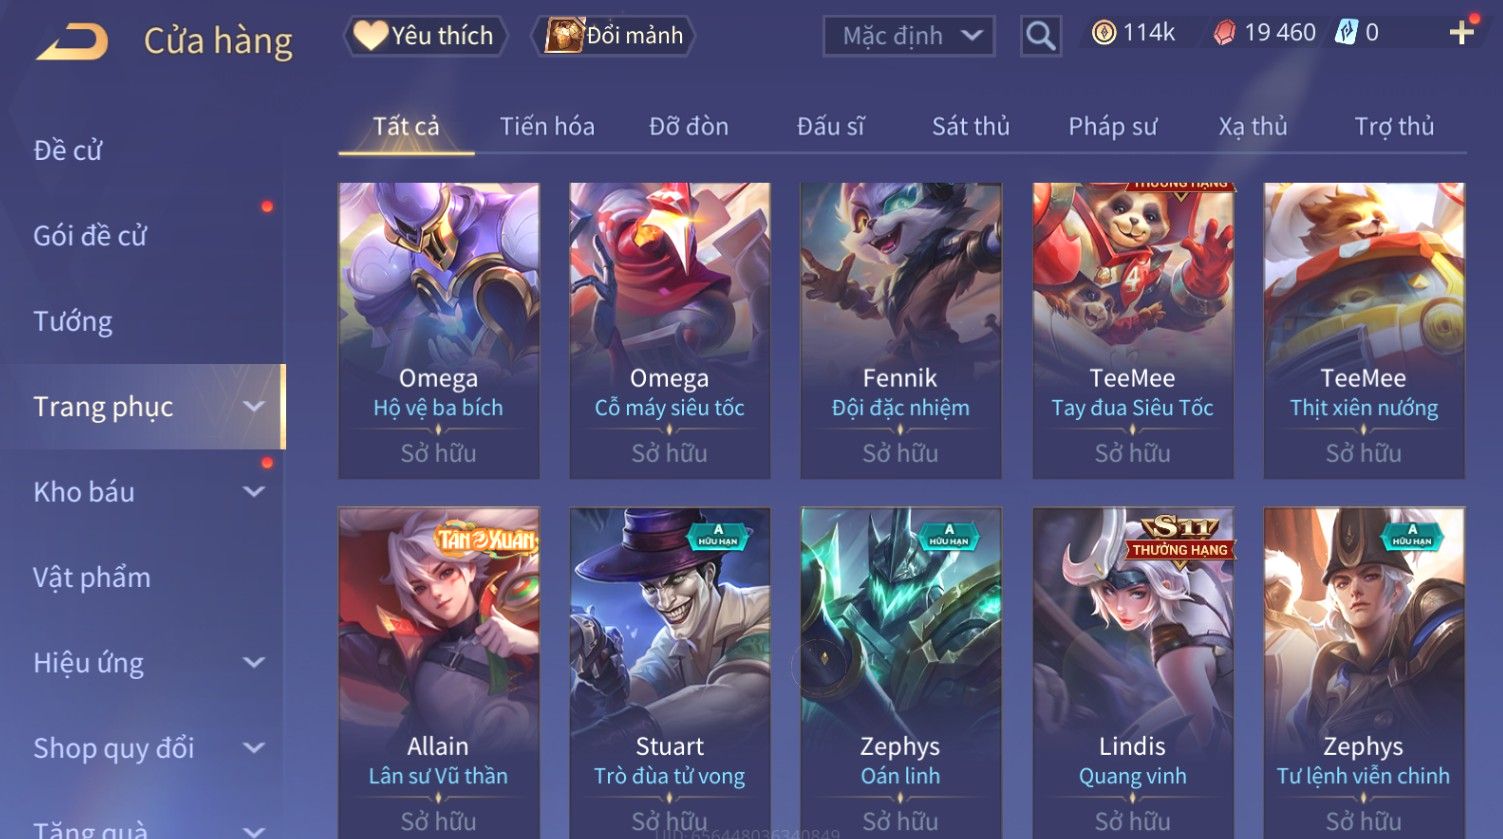The width and height of the screenshot is (1503, 839).
Task: Switch to the Sát thủ tab
Action: (970, 127)
